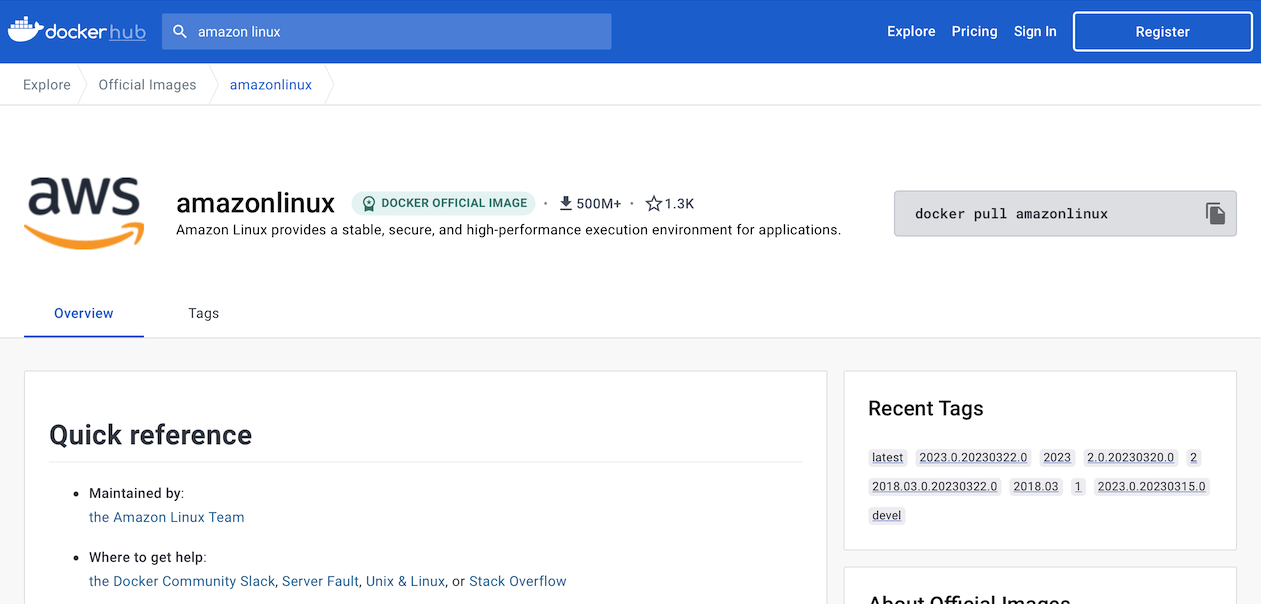Click the Recent Tags heading
1261x604 pixels.
926,408
